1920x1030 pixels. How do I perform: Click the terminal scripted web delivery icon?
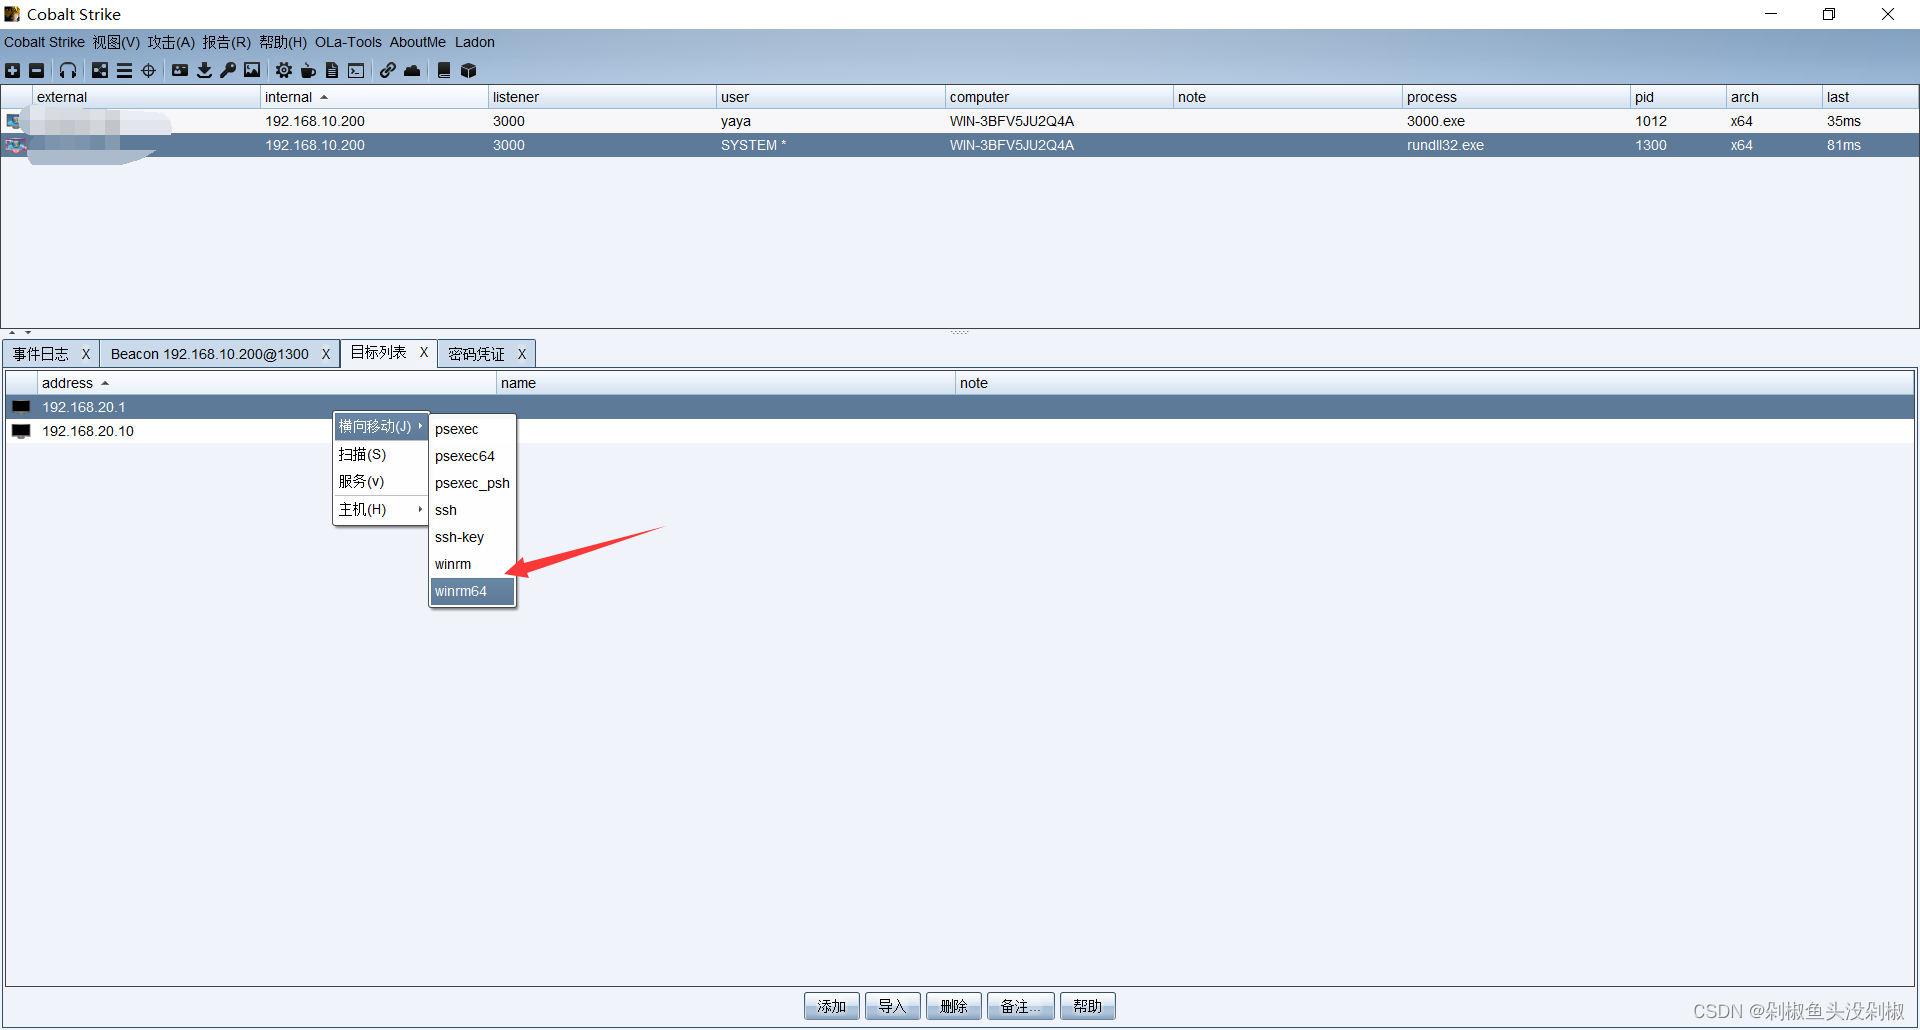coord(356,70)
